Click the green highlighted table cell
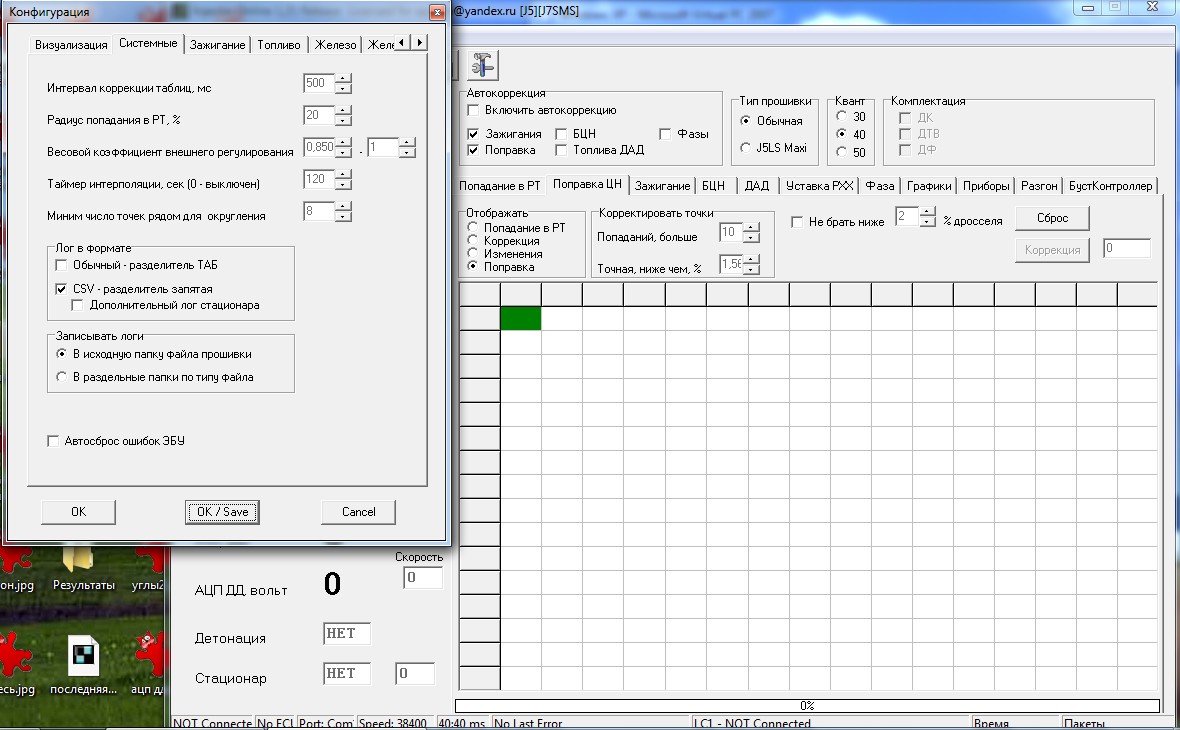 point(520,318)
